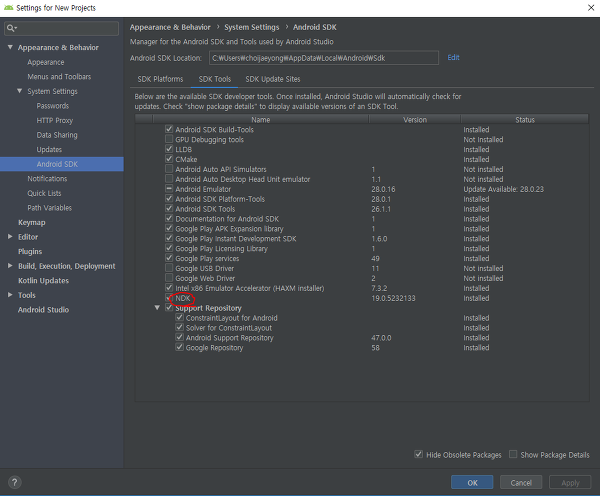Image resolution: width=600 pixels, height=496 pixels.
Task: Click the Android Studio logo in title bar
Action: click(x=8, y=8)
